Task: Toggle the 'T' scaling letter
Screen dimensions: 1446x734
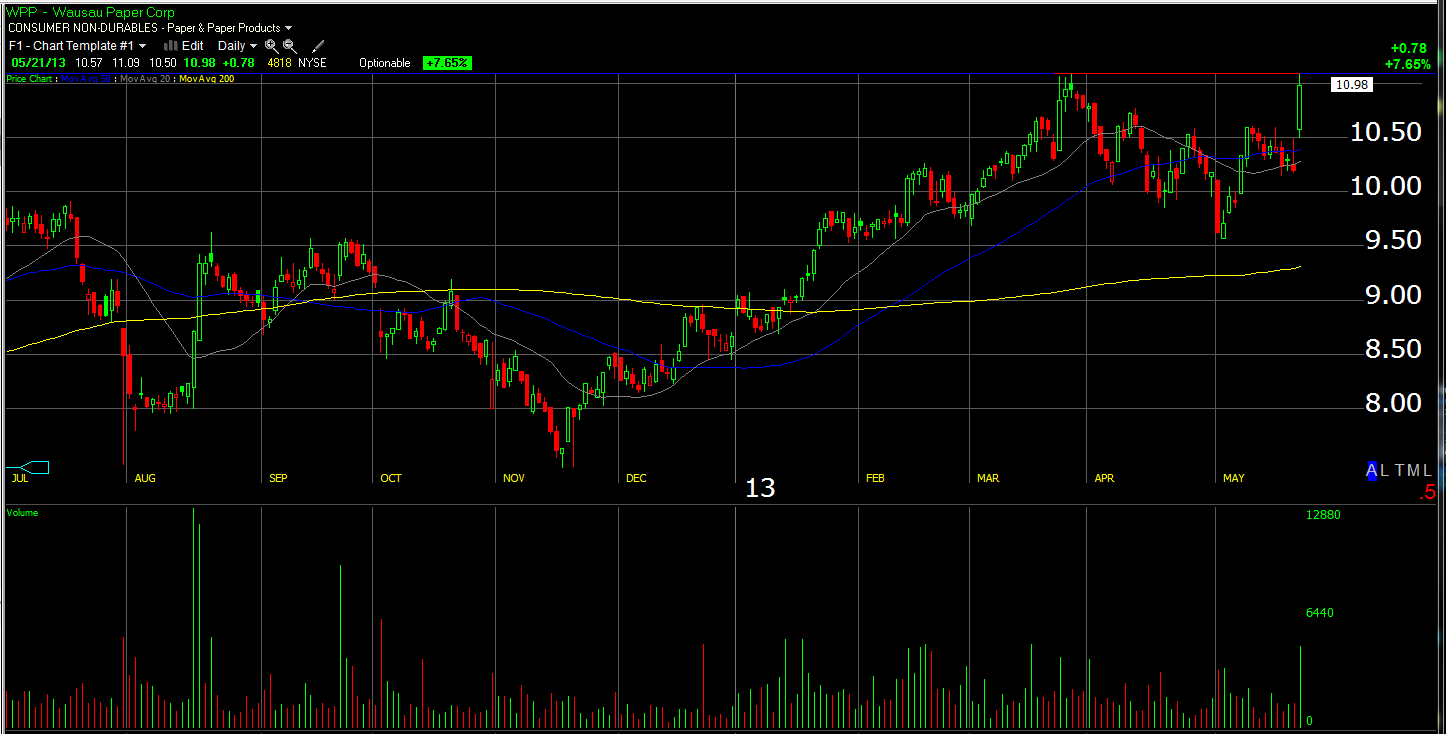Action: click(x=1399, y=470)
